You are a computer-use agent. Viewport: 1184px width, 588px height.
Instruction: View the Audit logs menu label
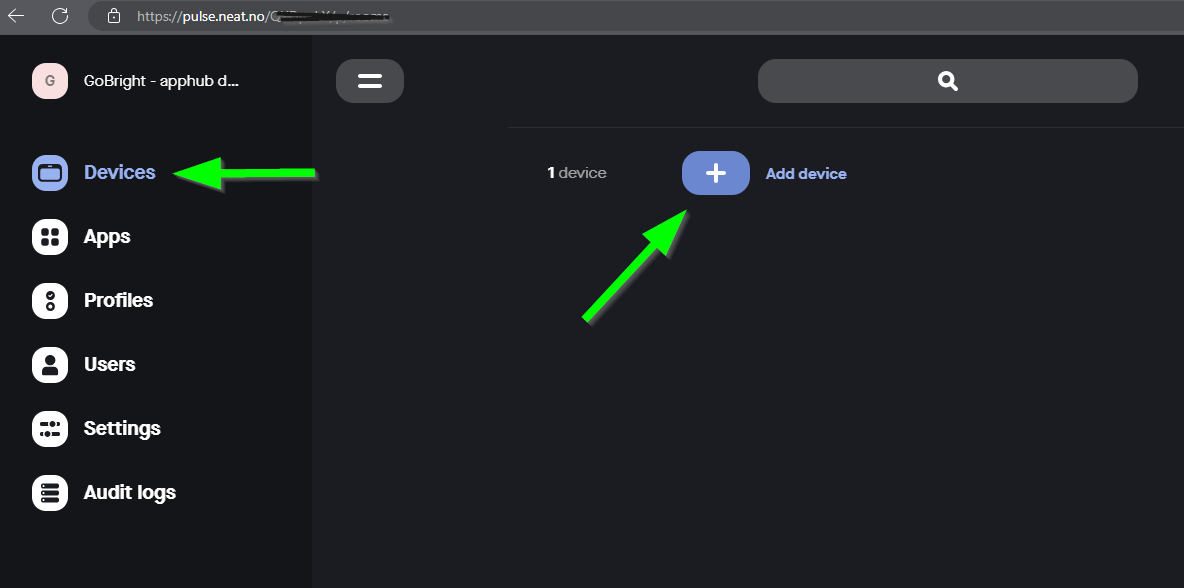[x=129, y=493]
